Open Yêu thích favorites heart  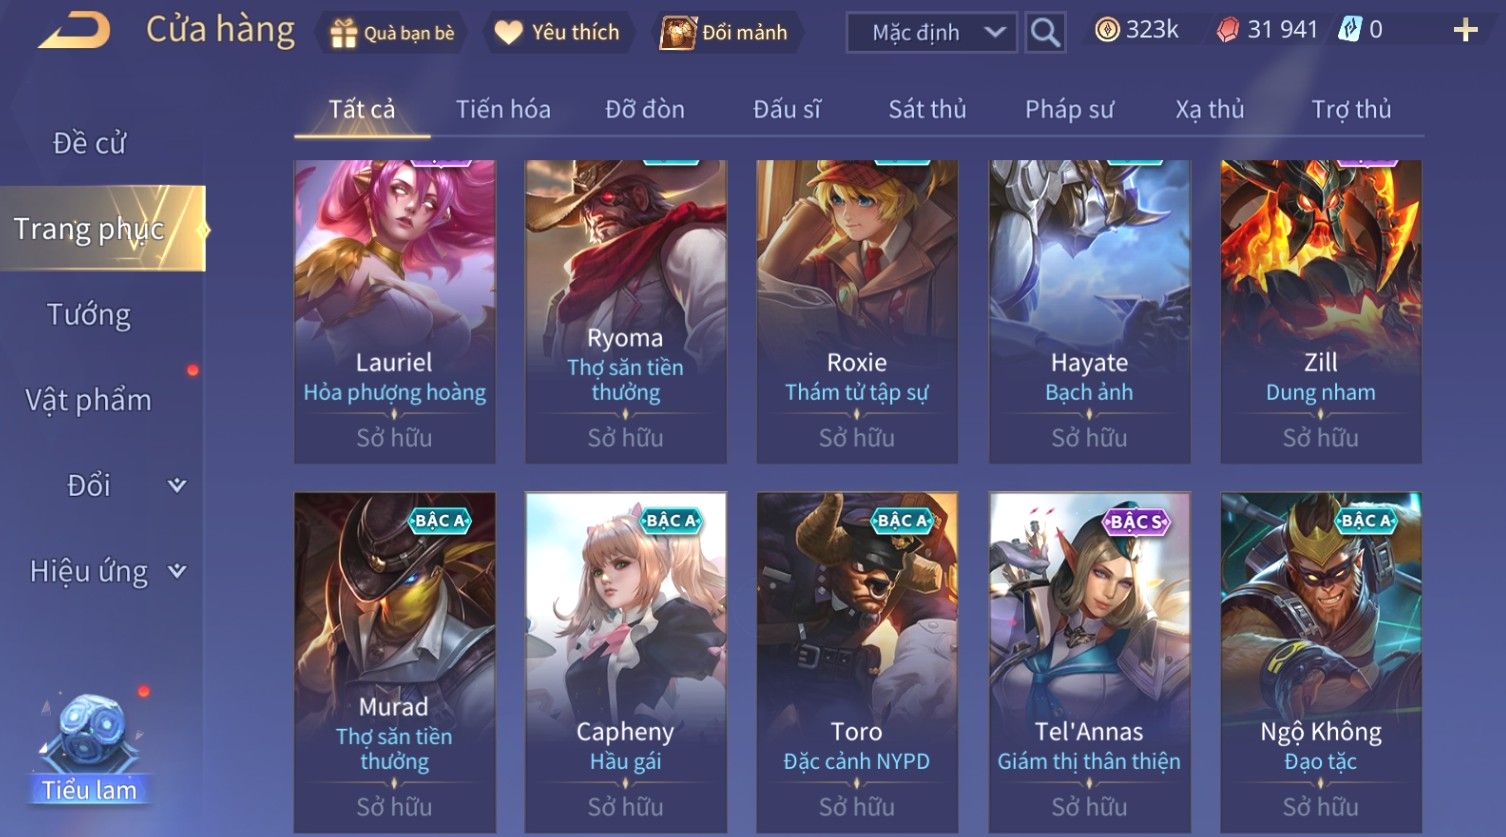tap(558, 33)
